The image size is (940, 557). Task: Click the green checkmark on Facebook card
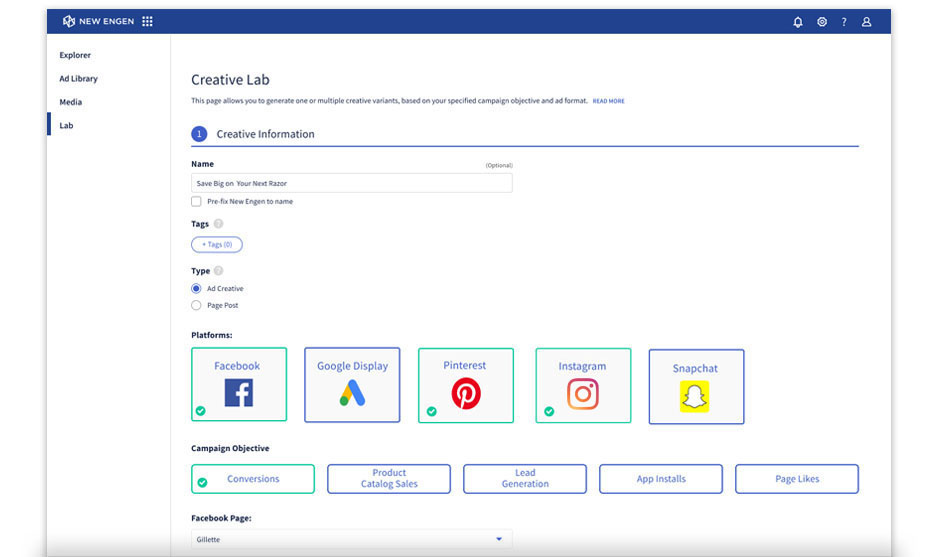(201, 411)
